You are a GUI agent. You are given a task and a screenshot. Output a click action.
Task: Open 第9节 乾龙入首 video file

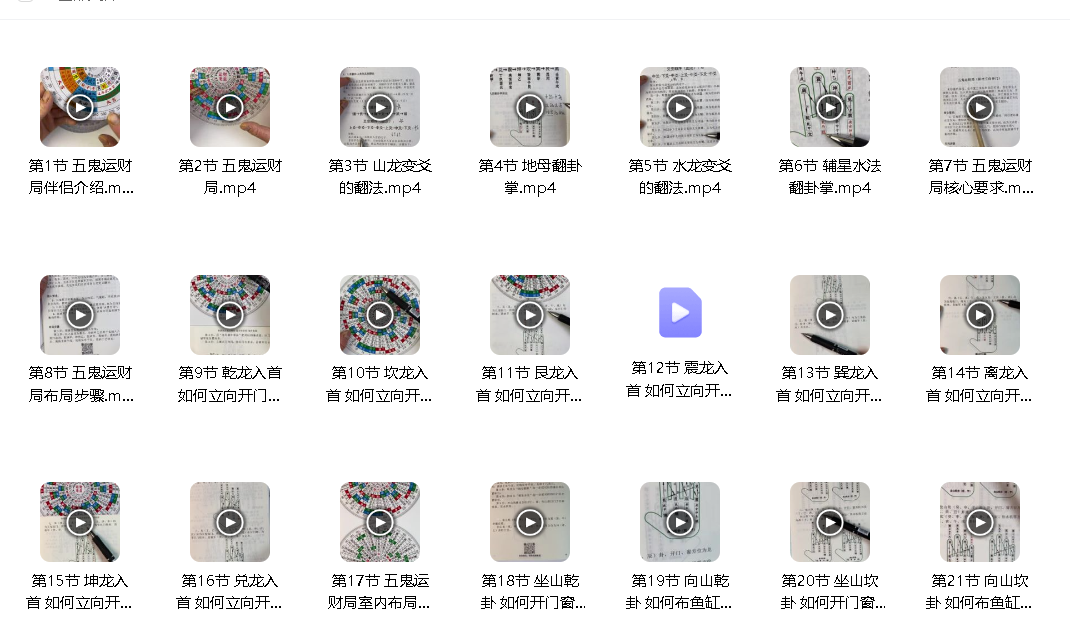click(x=230, y=315)
